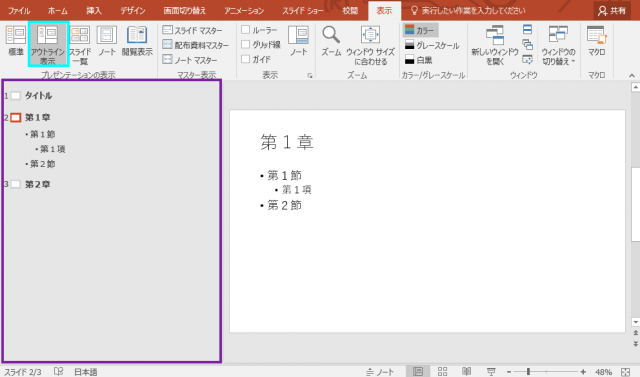Click ウィンドウサイズに合わせる fit-to-window icon
The image size is (640, 377).
tap(370, 45)
